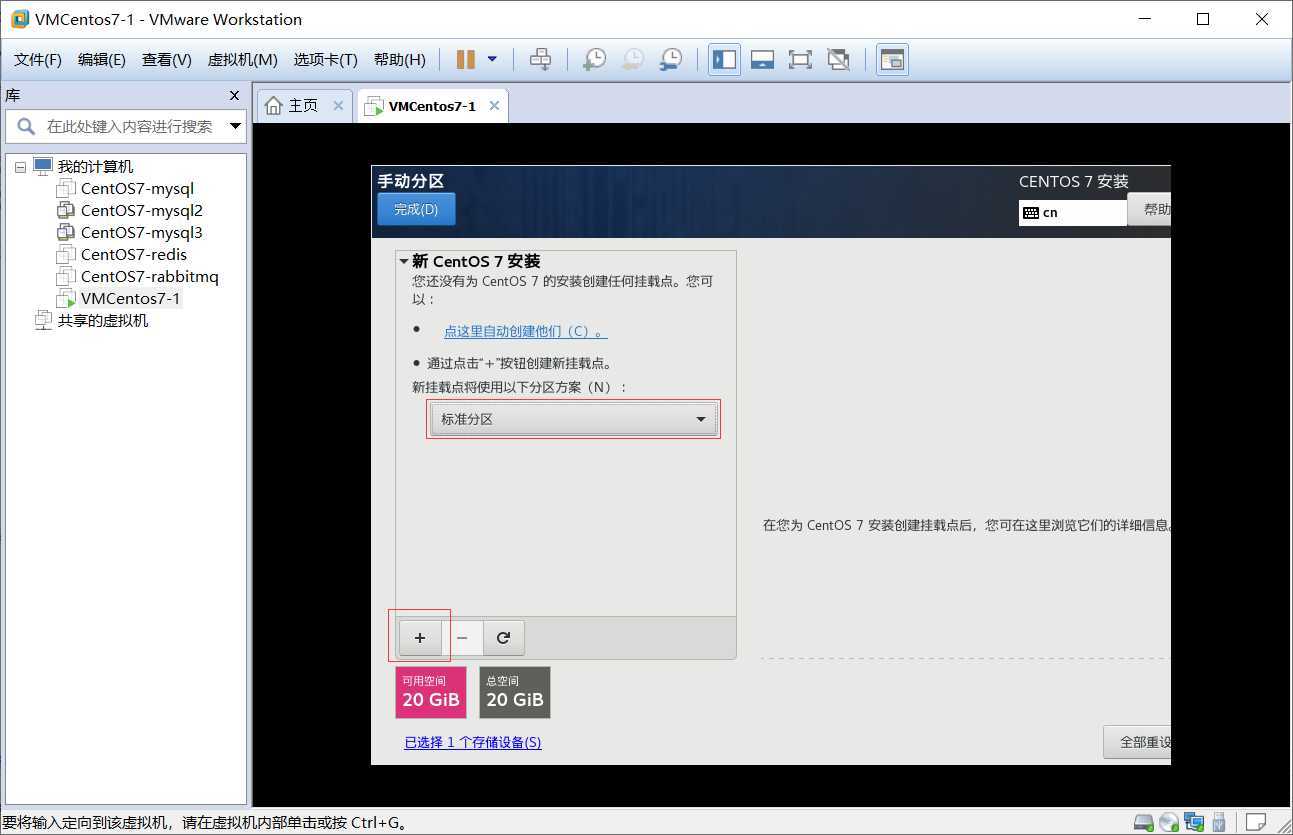The height and width of the screenshot is (835, 1293).
Task: Open the 编辑(E) menu
Action: point(102,60)
